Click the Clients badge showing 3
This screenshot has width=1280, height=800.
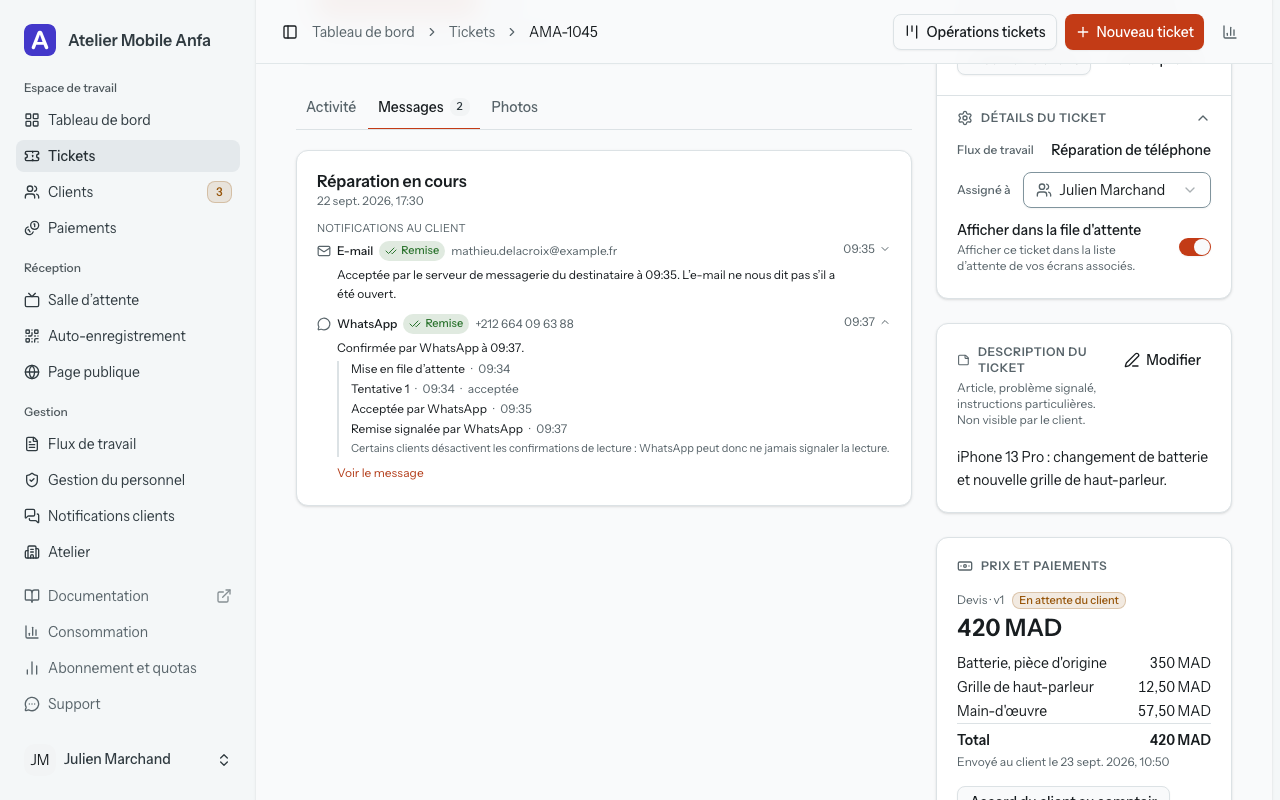pos(219,192)
